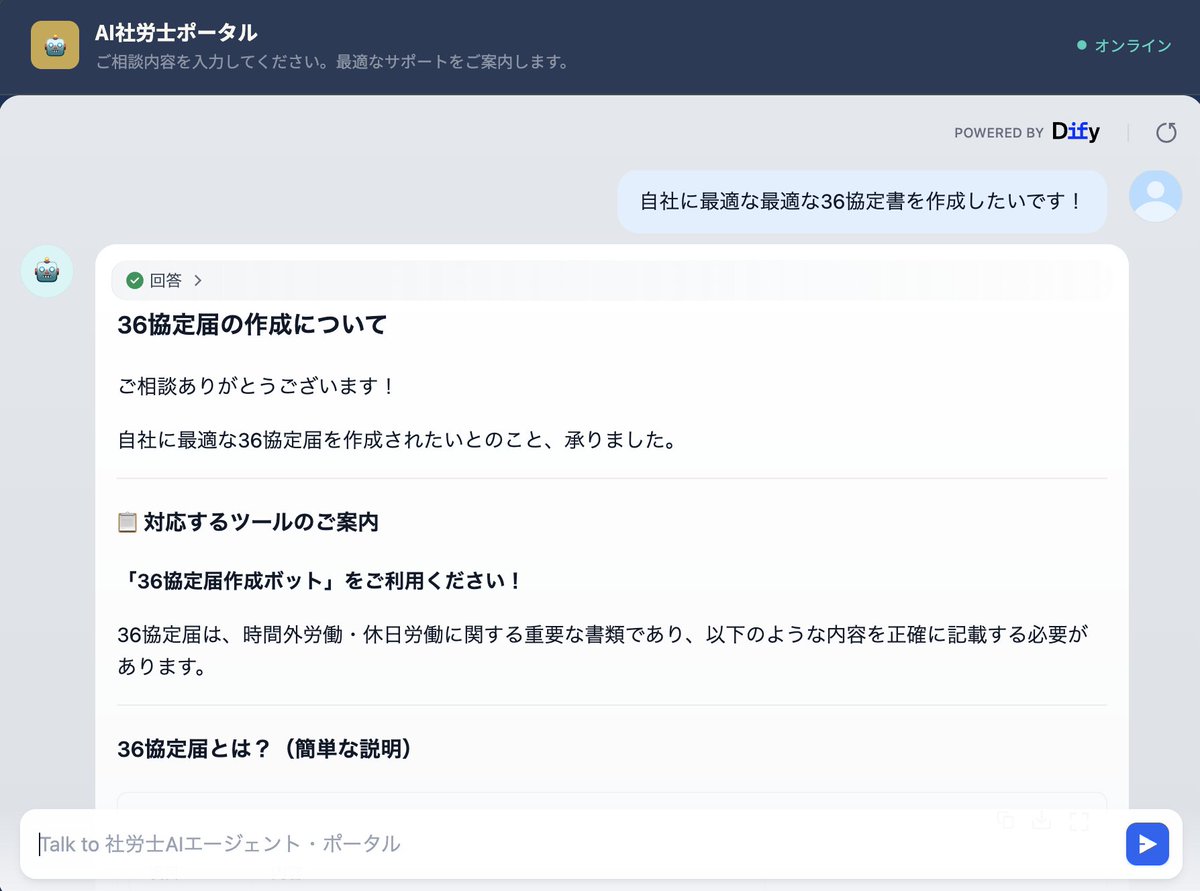Screen dimensions: 1200x891
Task: Click the paragraph starting 36協定届は、時間外労働
Action: pos(603,650)
